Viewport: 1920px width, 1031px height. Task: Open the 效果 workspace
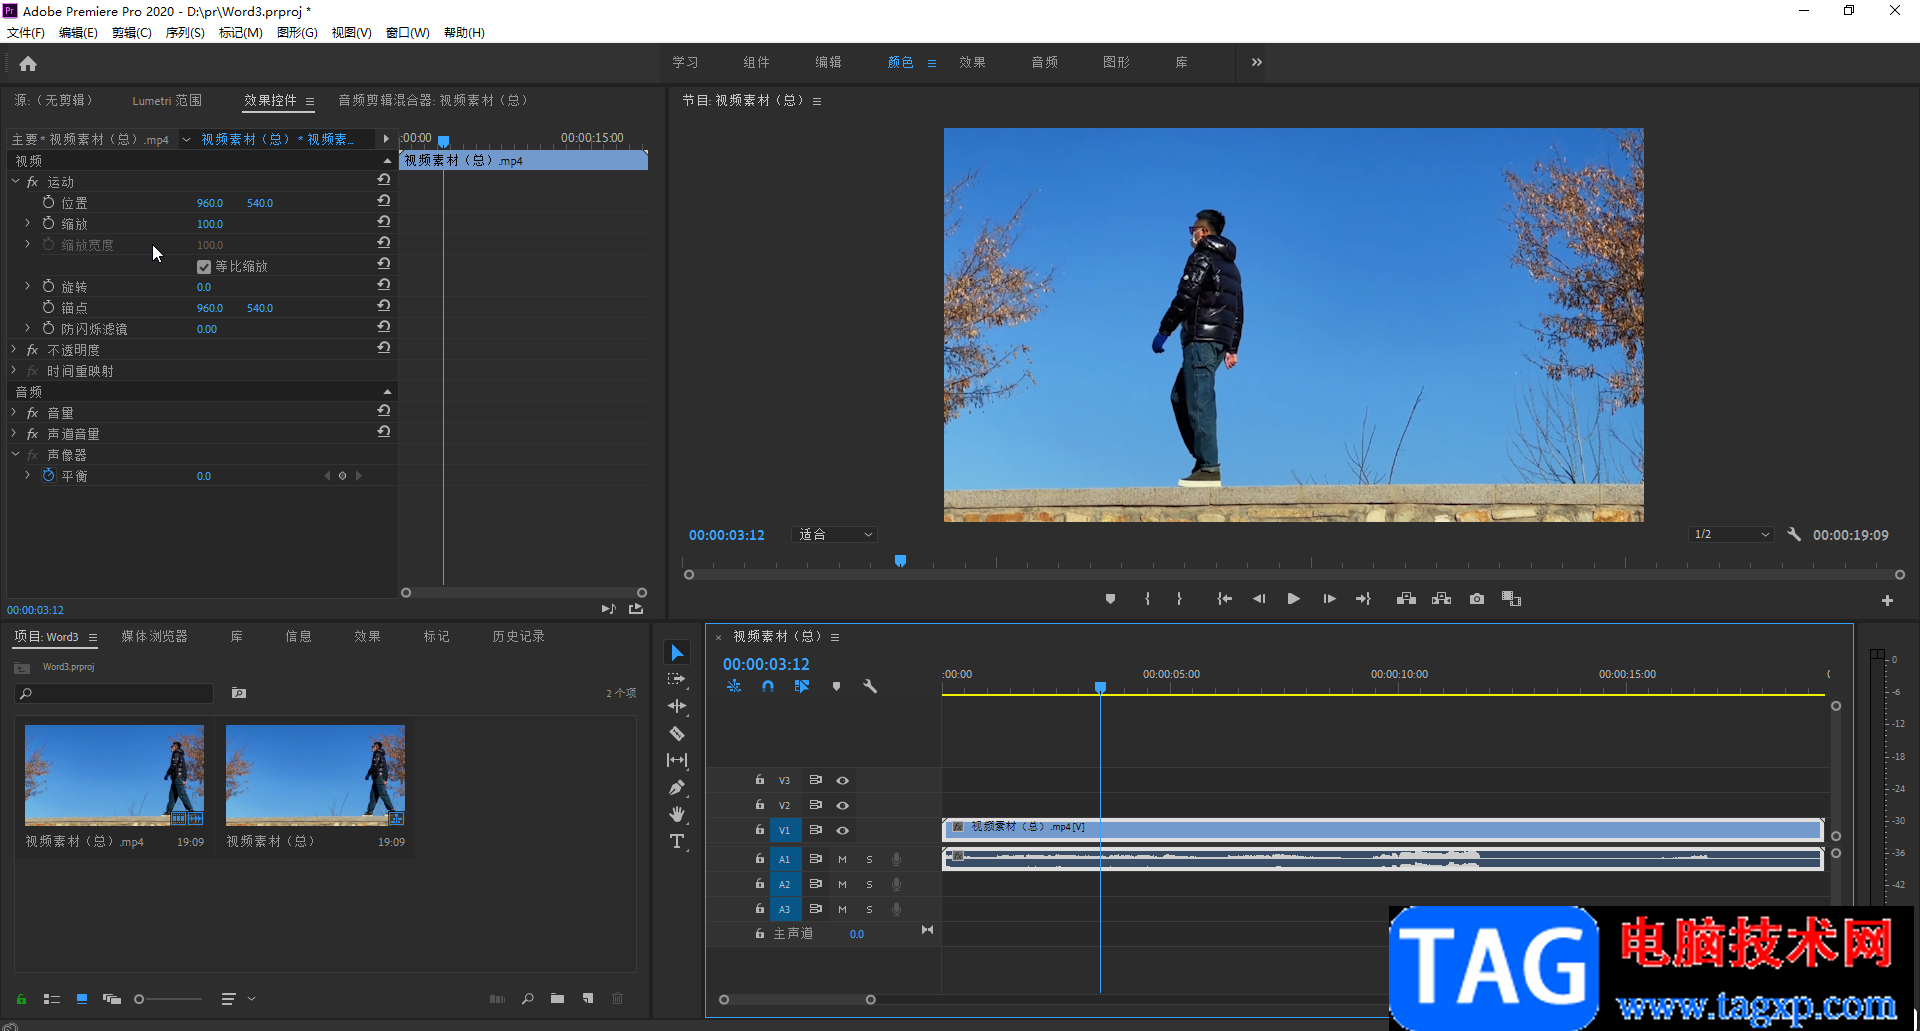pos(972,62)
